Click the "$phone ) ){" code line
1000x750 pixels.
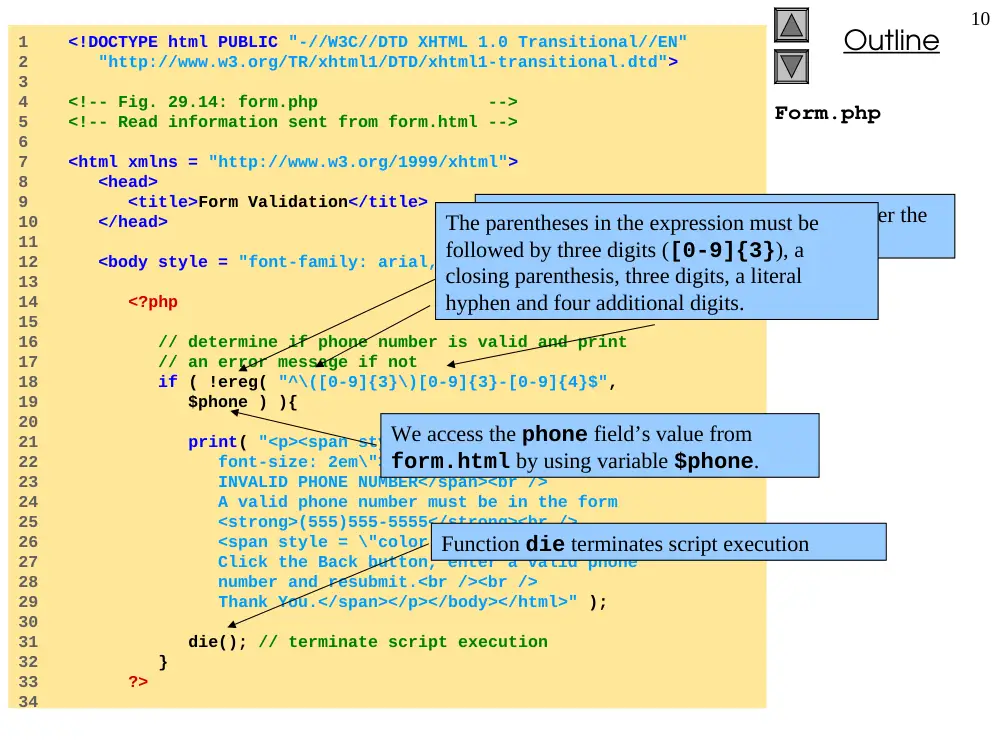click(242, 402)
